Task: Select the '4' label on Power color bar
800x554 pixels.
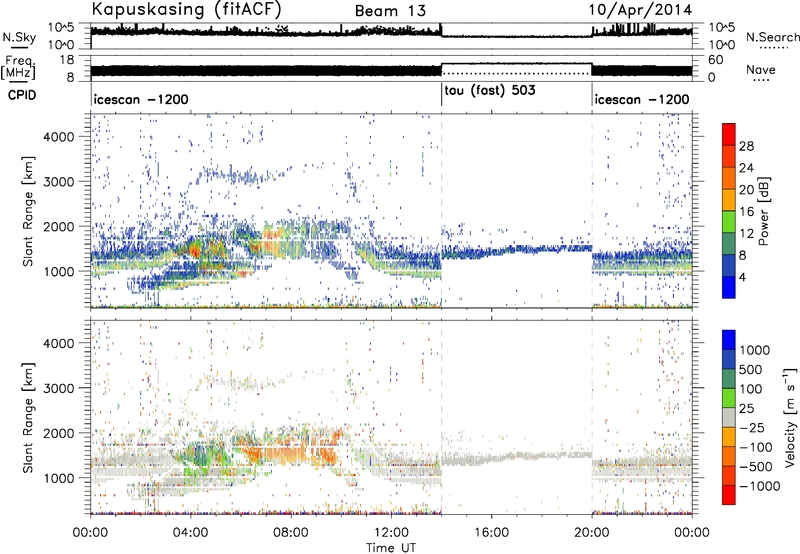Action: [742, 277]
